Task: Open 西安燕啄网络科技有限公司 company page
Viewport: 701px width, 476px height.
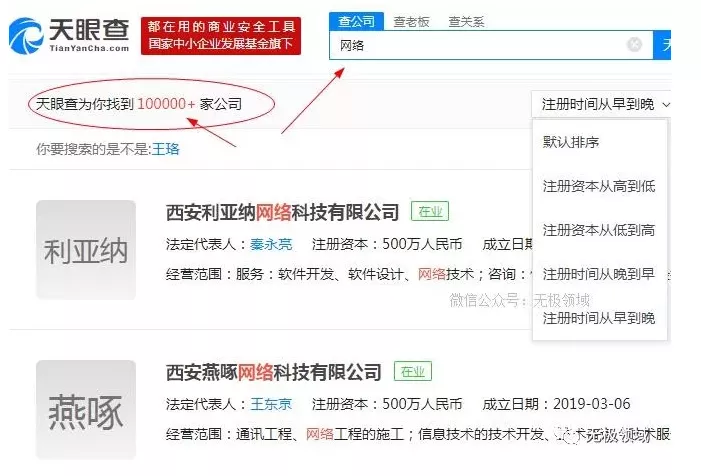Action: click(x=273, y=372)
